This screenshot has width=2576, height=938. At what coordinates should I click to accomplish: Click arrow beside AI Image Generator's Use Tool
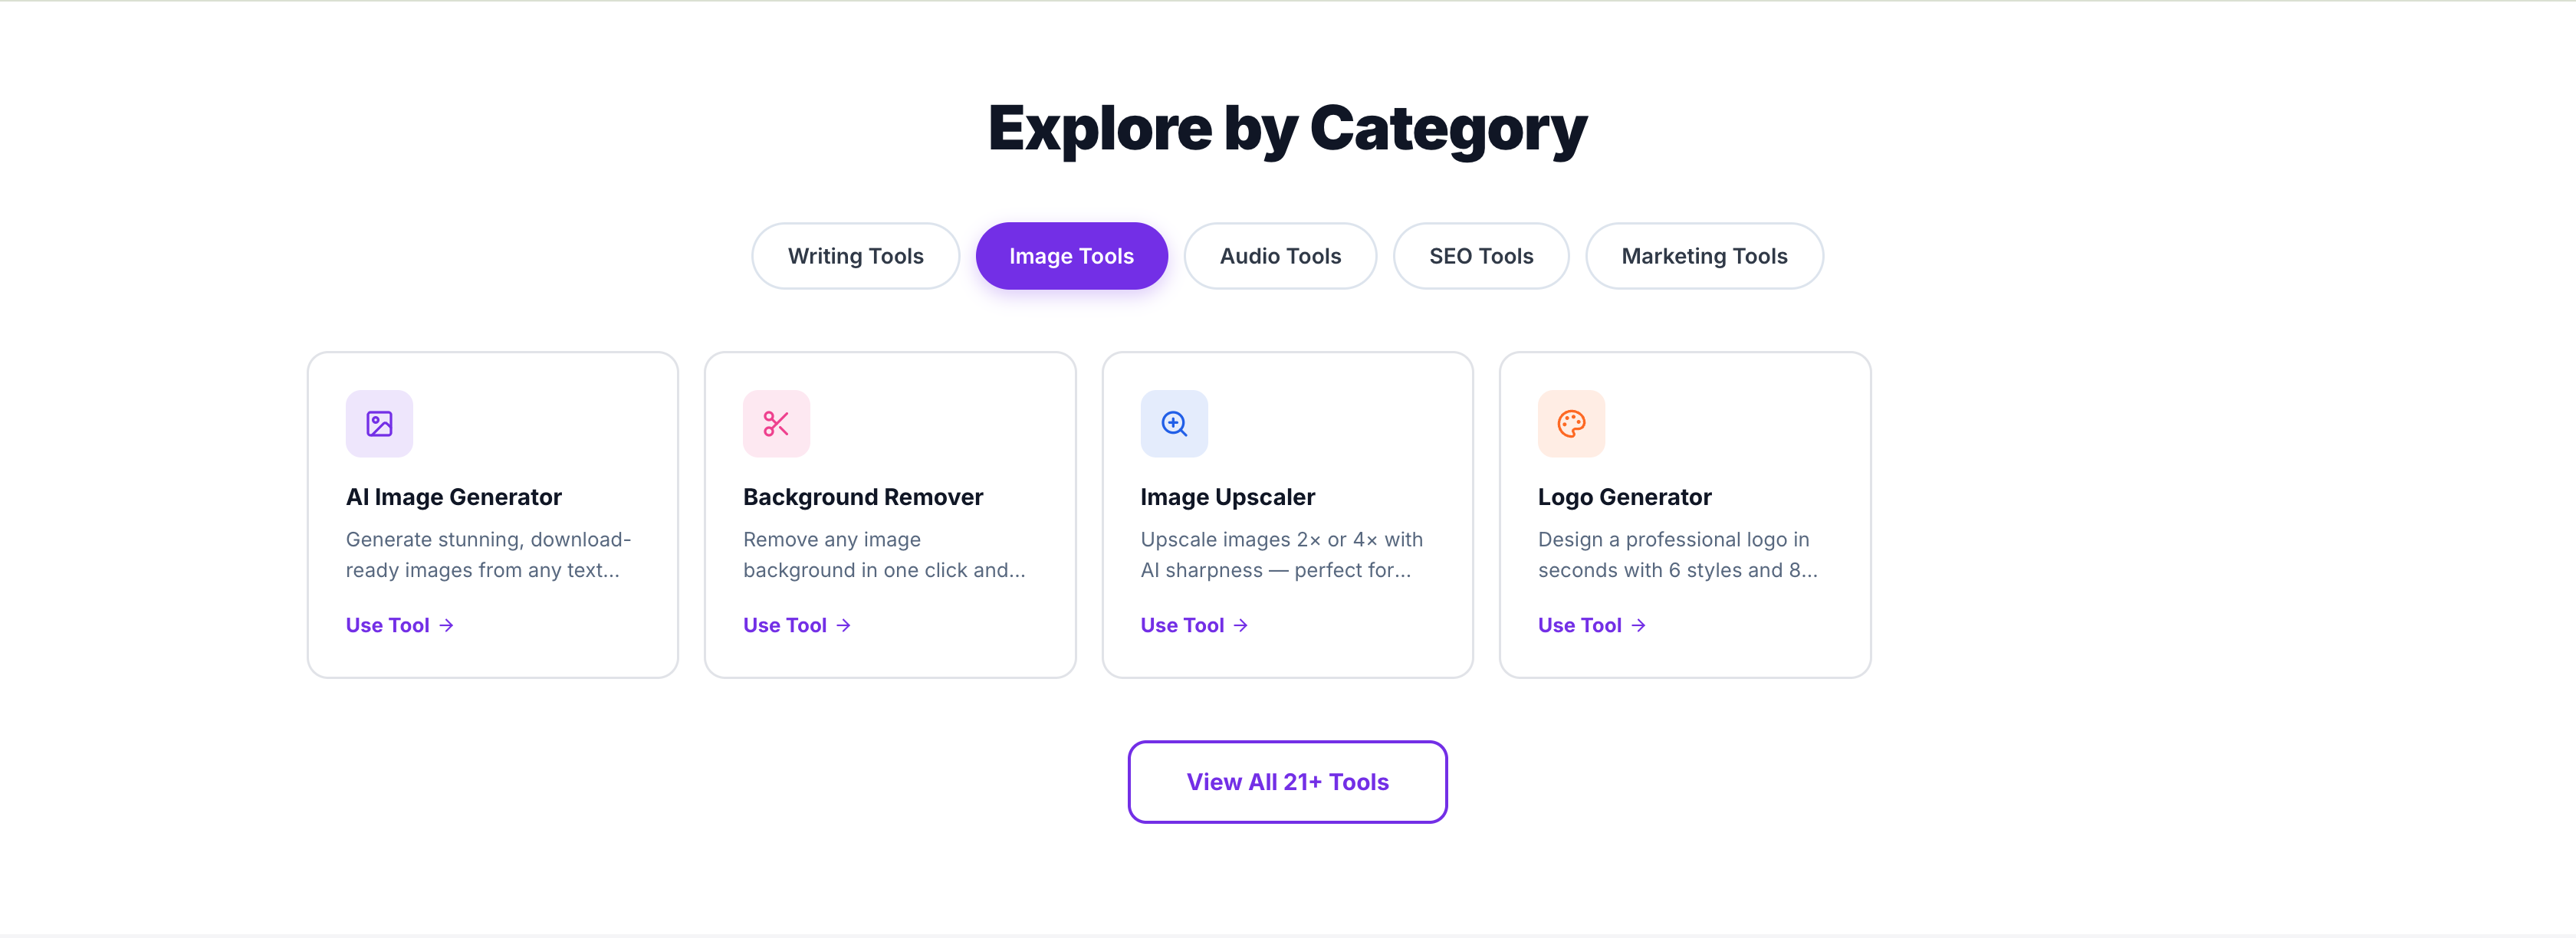tap(446, 625)
